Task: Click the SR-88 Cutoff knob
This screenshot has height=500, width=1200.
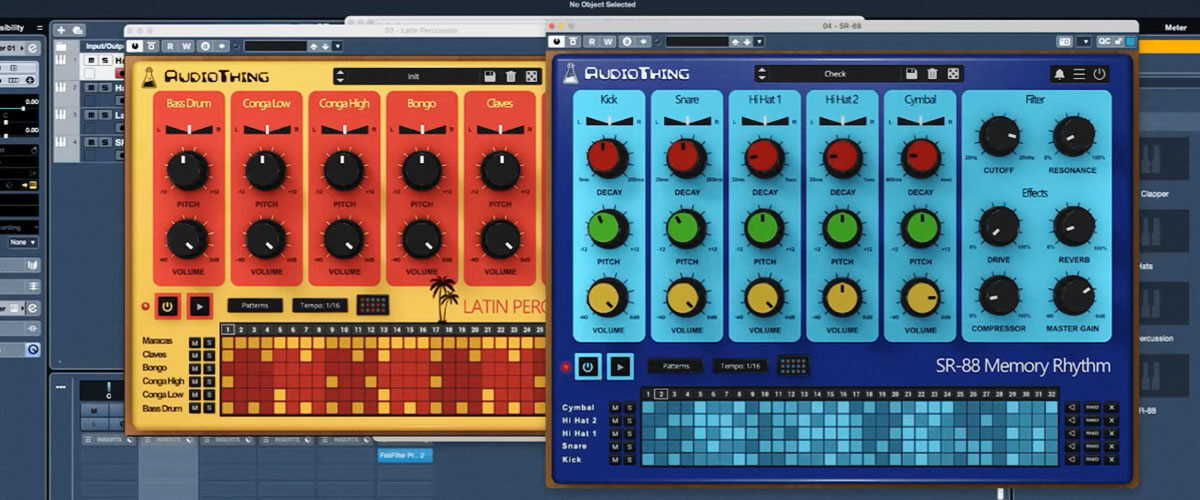Action: 998,136
